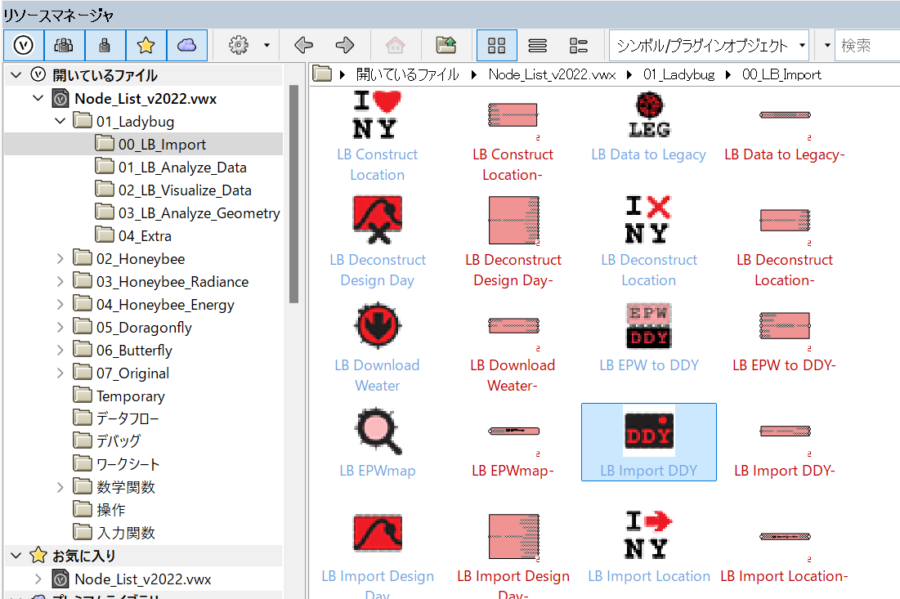Select the 01_LB_Analyze_Data folder
This screenshot has width=900, height=599.
(x=182, y=167)
